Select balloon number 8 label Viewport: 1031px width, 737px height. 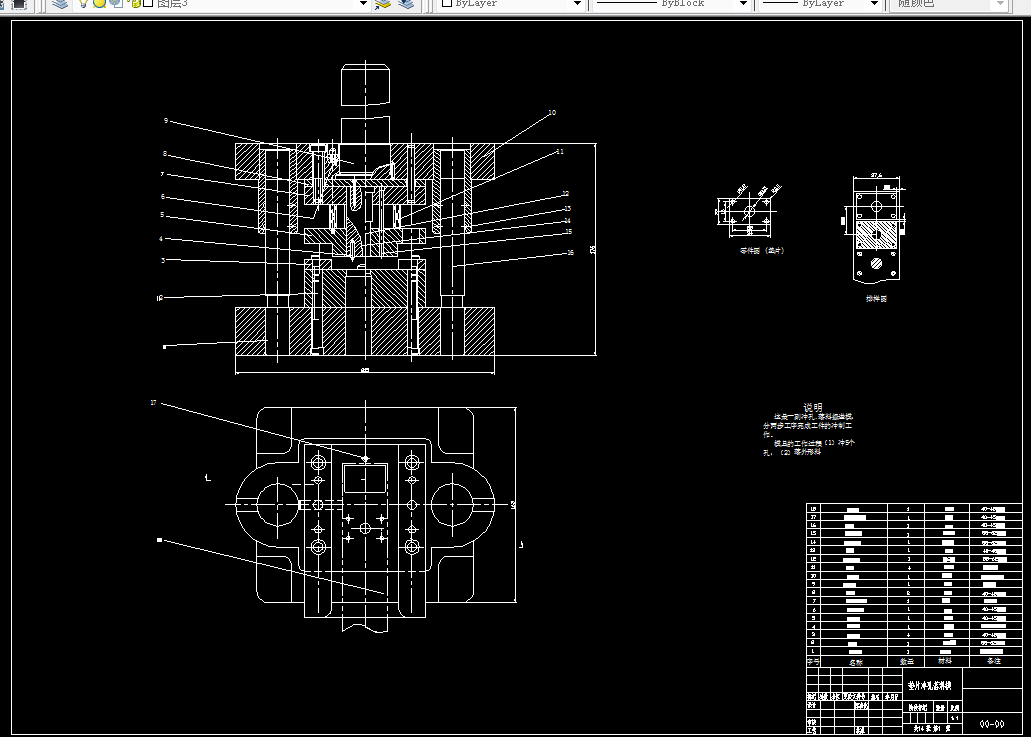pos(165,154)
